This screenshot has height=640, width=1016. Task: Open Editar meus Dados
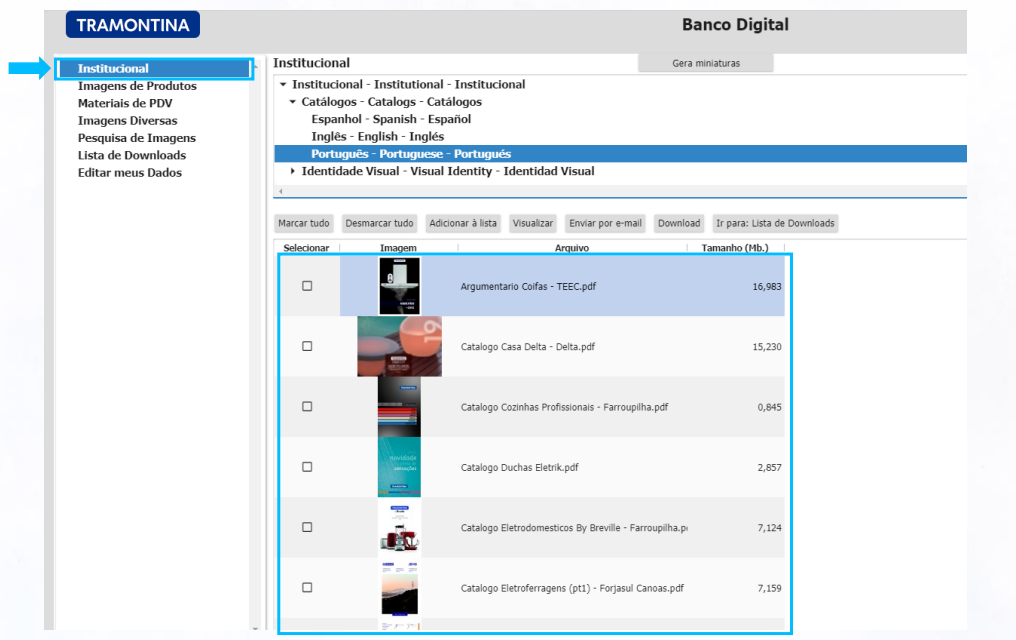(130, 173)
